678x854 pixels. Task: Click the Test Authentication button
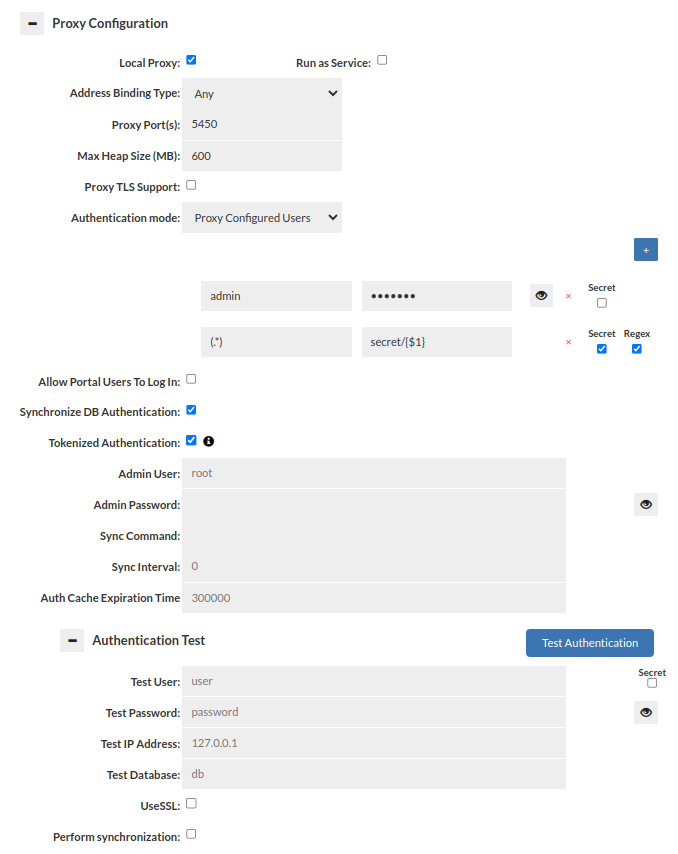[589, 643]
